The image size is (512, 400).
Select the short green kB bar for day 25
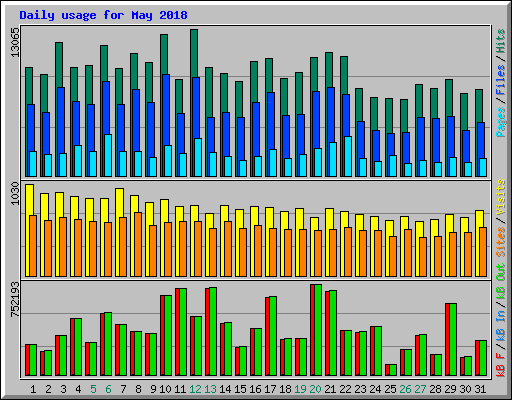coord(393,370)
